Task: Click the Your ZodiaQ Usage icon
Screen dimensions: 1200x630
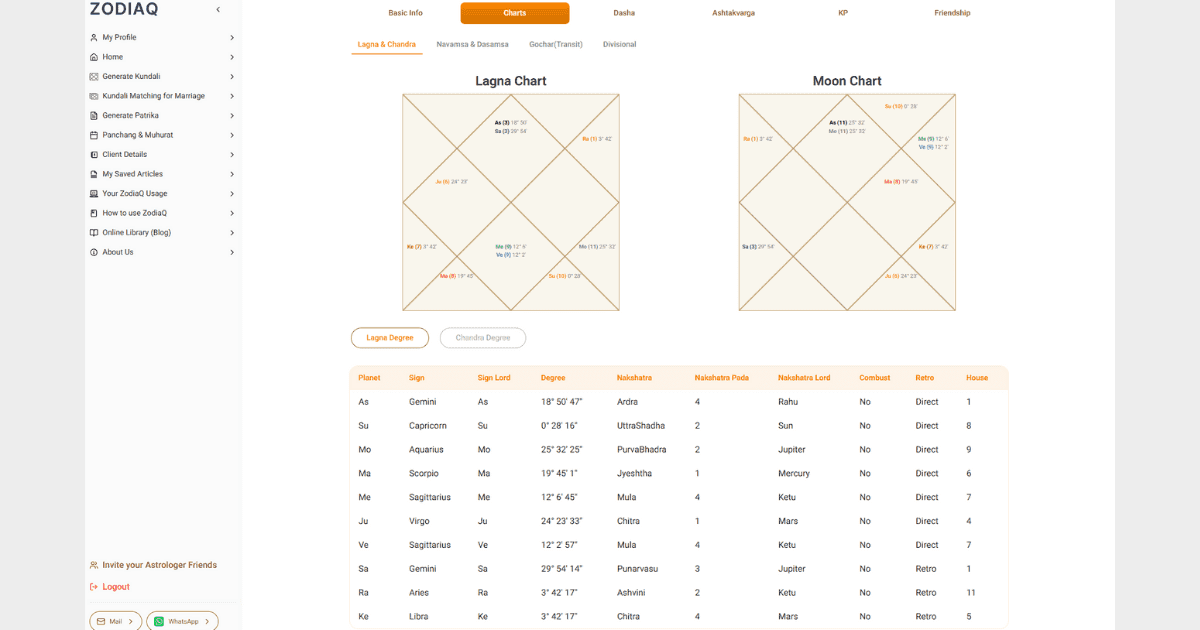Action: click(94, 193)
